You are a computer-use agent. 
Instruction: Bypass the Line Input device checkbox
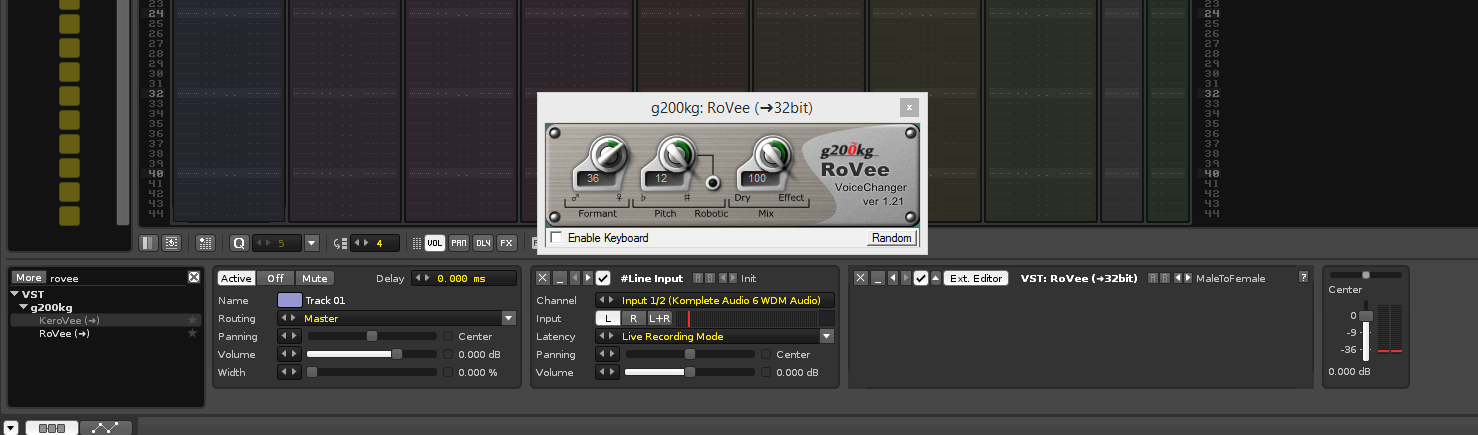603,278
